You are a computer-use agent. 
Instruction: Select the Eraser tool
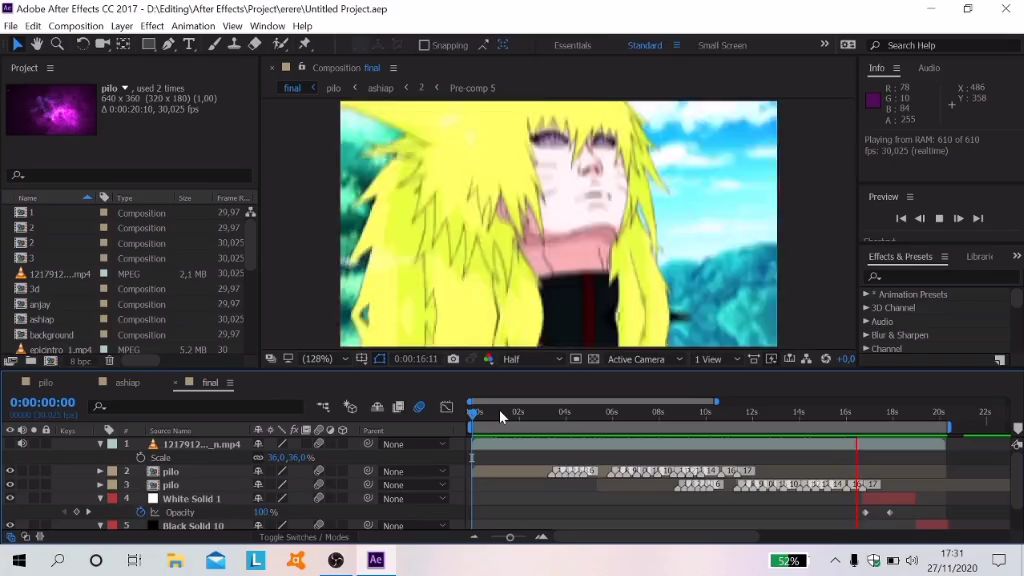pyautogui.click(x=255, y=44)
